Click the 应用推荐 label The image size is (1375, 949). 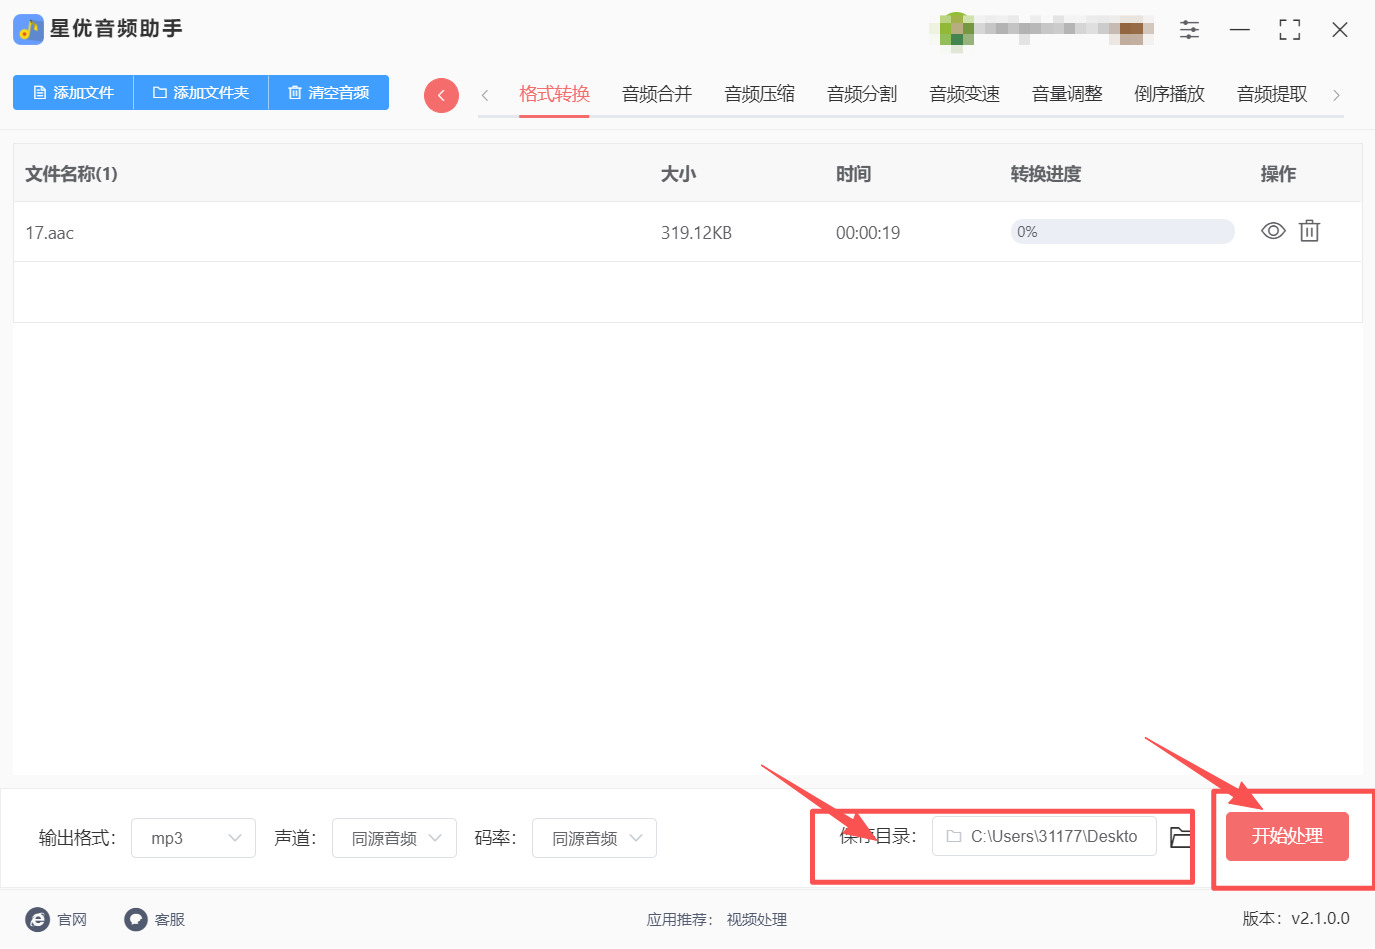[x=680, y=920]
